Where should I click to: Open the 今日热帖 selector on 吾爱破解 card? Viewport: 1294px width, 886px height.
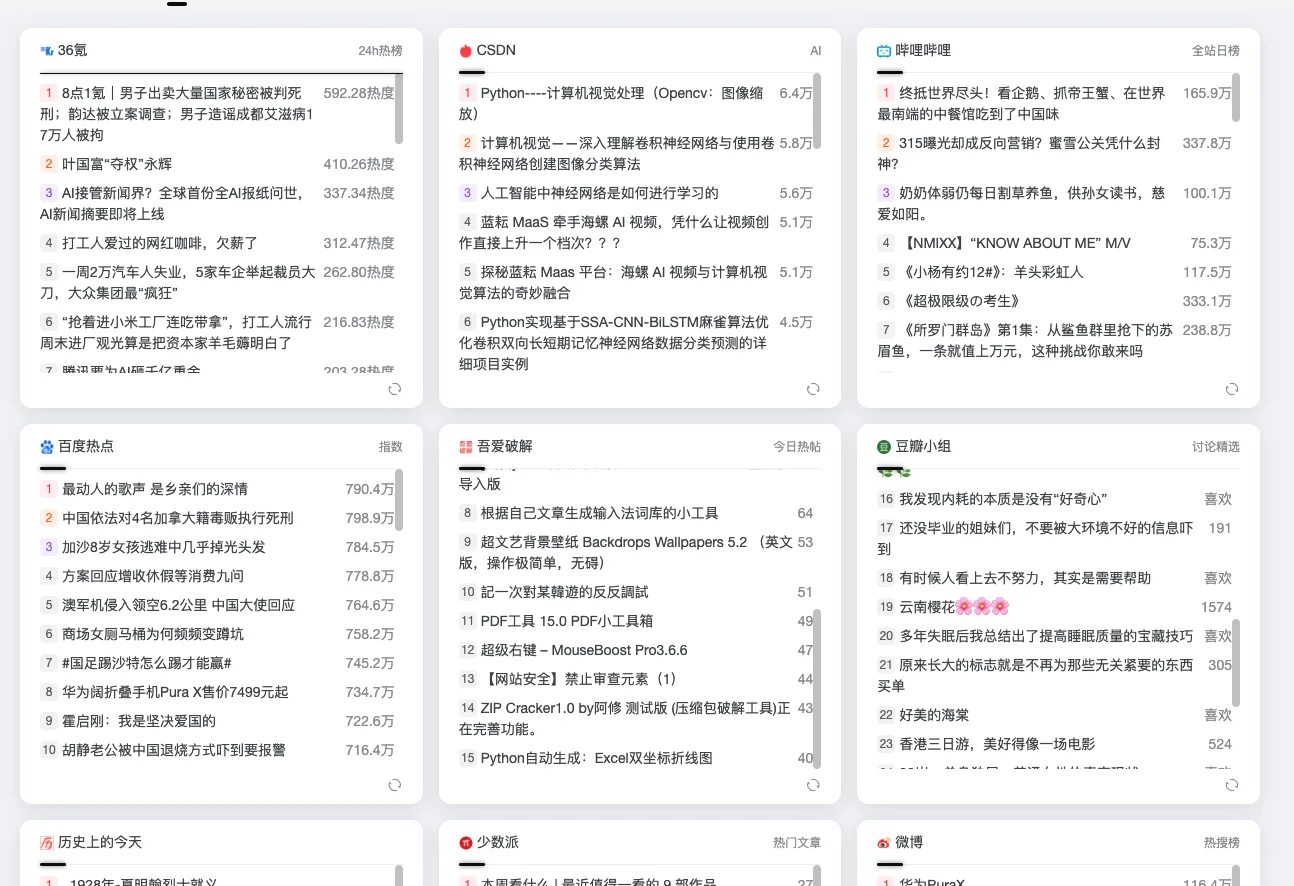pyautogui.click(x=796, y=446)
